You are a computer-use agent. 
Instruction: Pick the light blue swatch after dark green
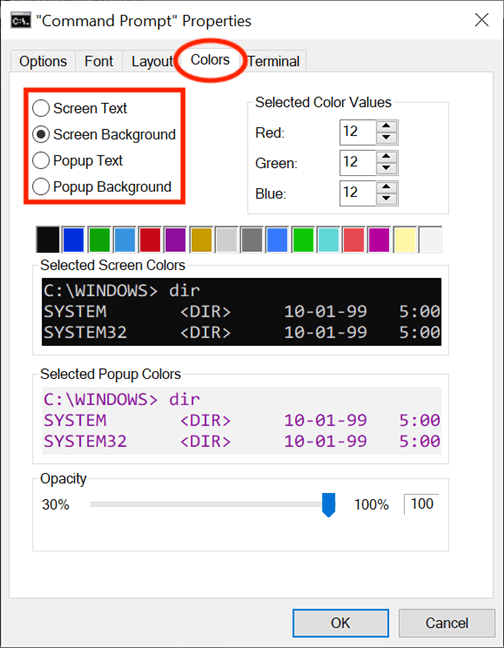click(x=124, y=239)
